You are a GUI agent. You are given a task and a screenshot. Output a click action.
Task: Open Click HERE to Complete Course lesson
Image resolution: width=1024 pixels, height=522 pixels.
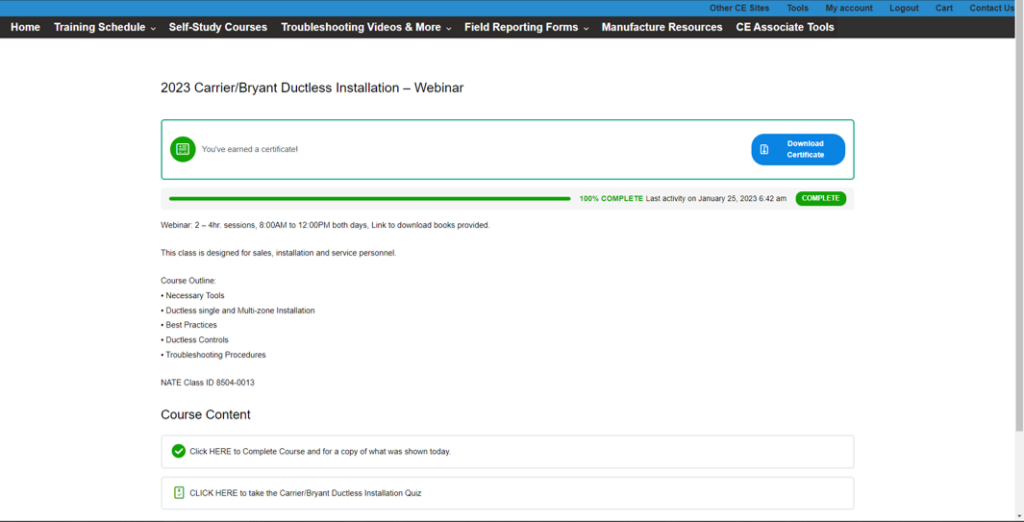(x=507, y=451)
